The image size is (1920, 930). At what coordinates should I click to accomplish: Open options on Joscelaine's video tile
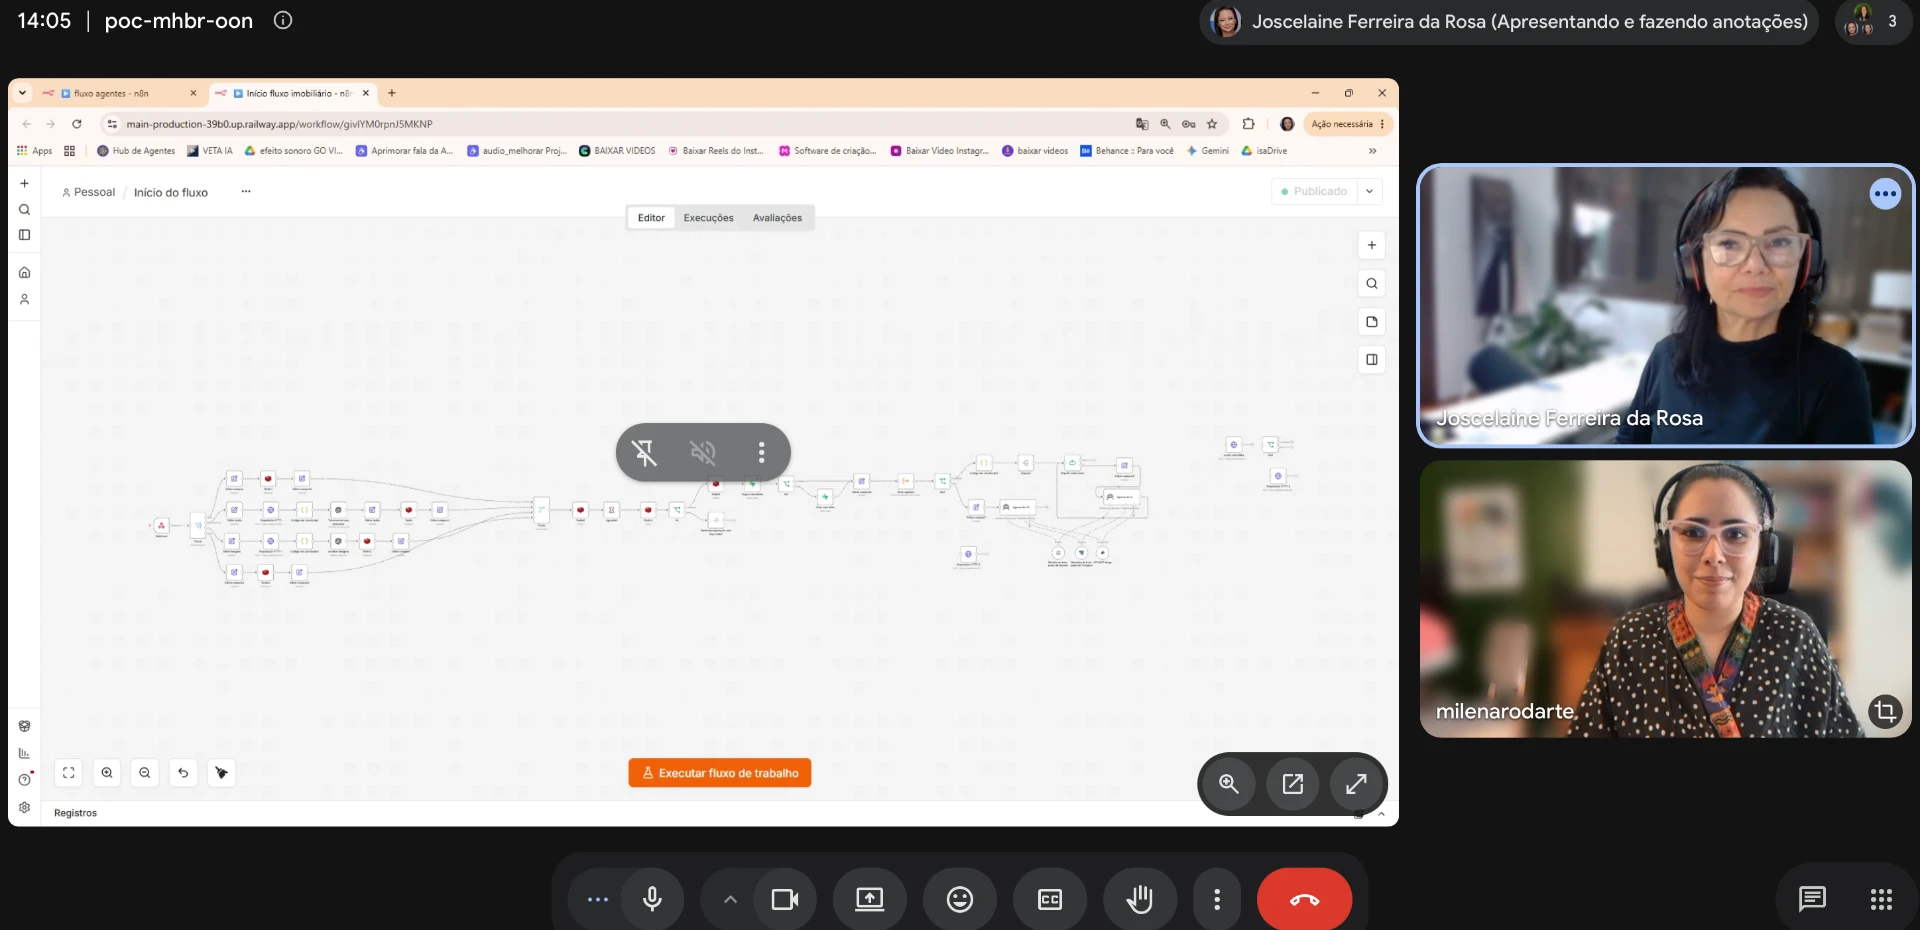tap(1885, 194)
